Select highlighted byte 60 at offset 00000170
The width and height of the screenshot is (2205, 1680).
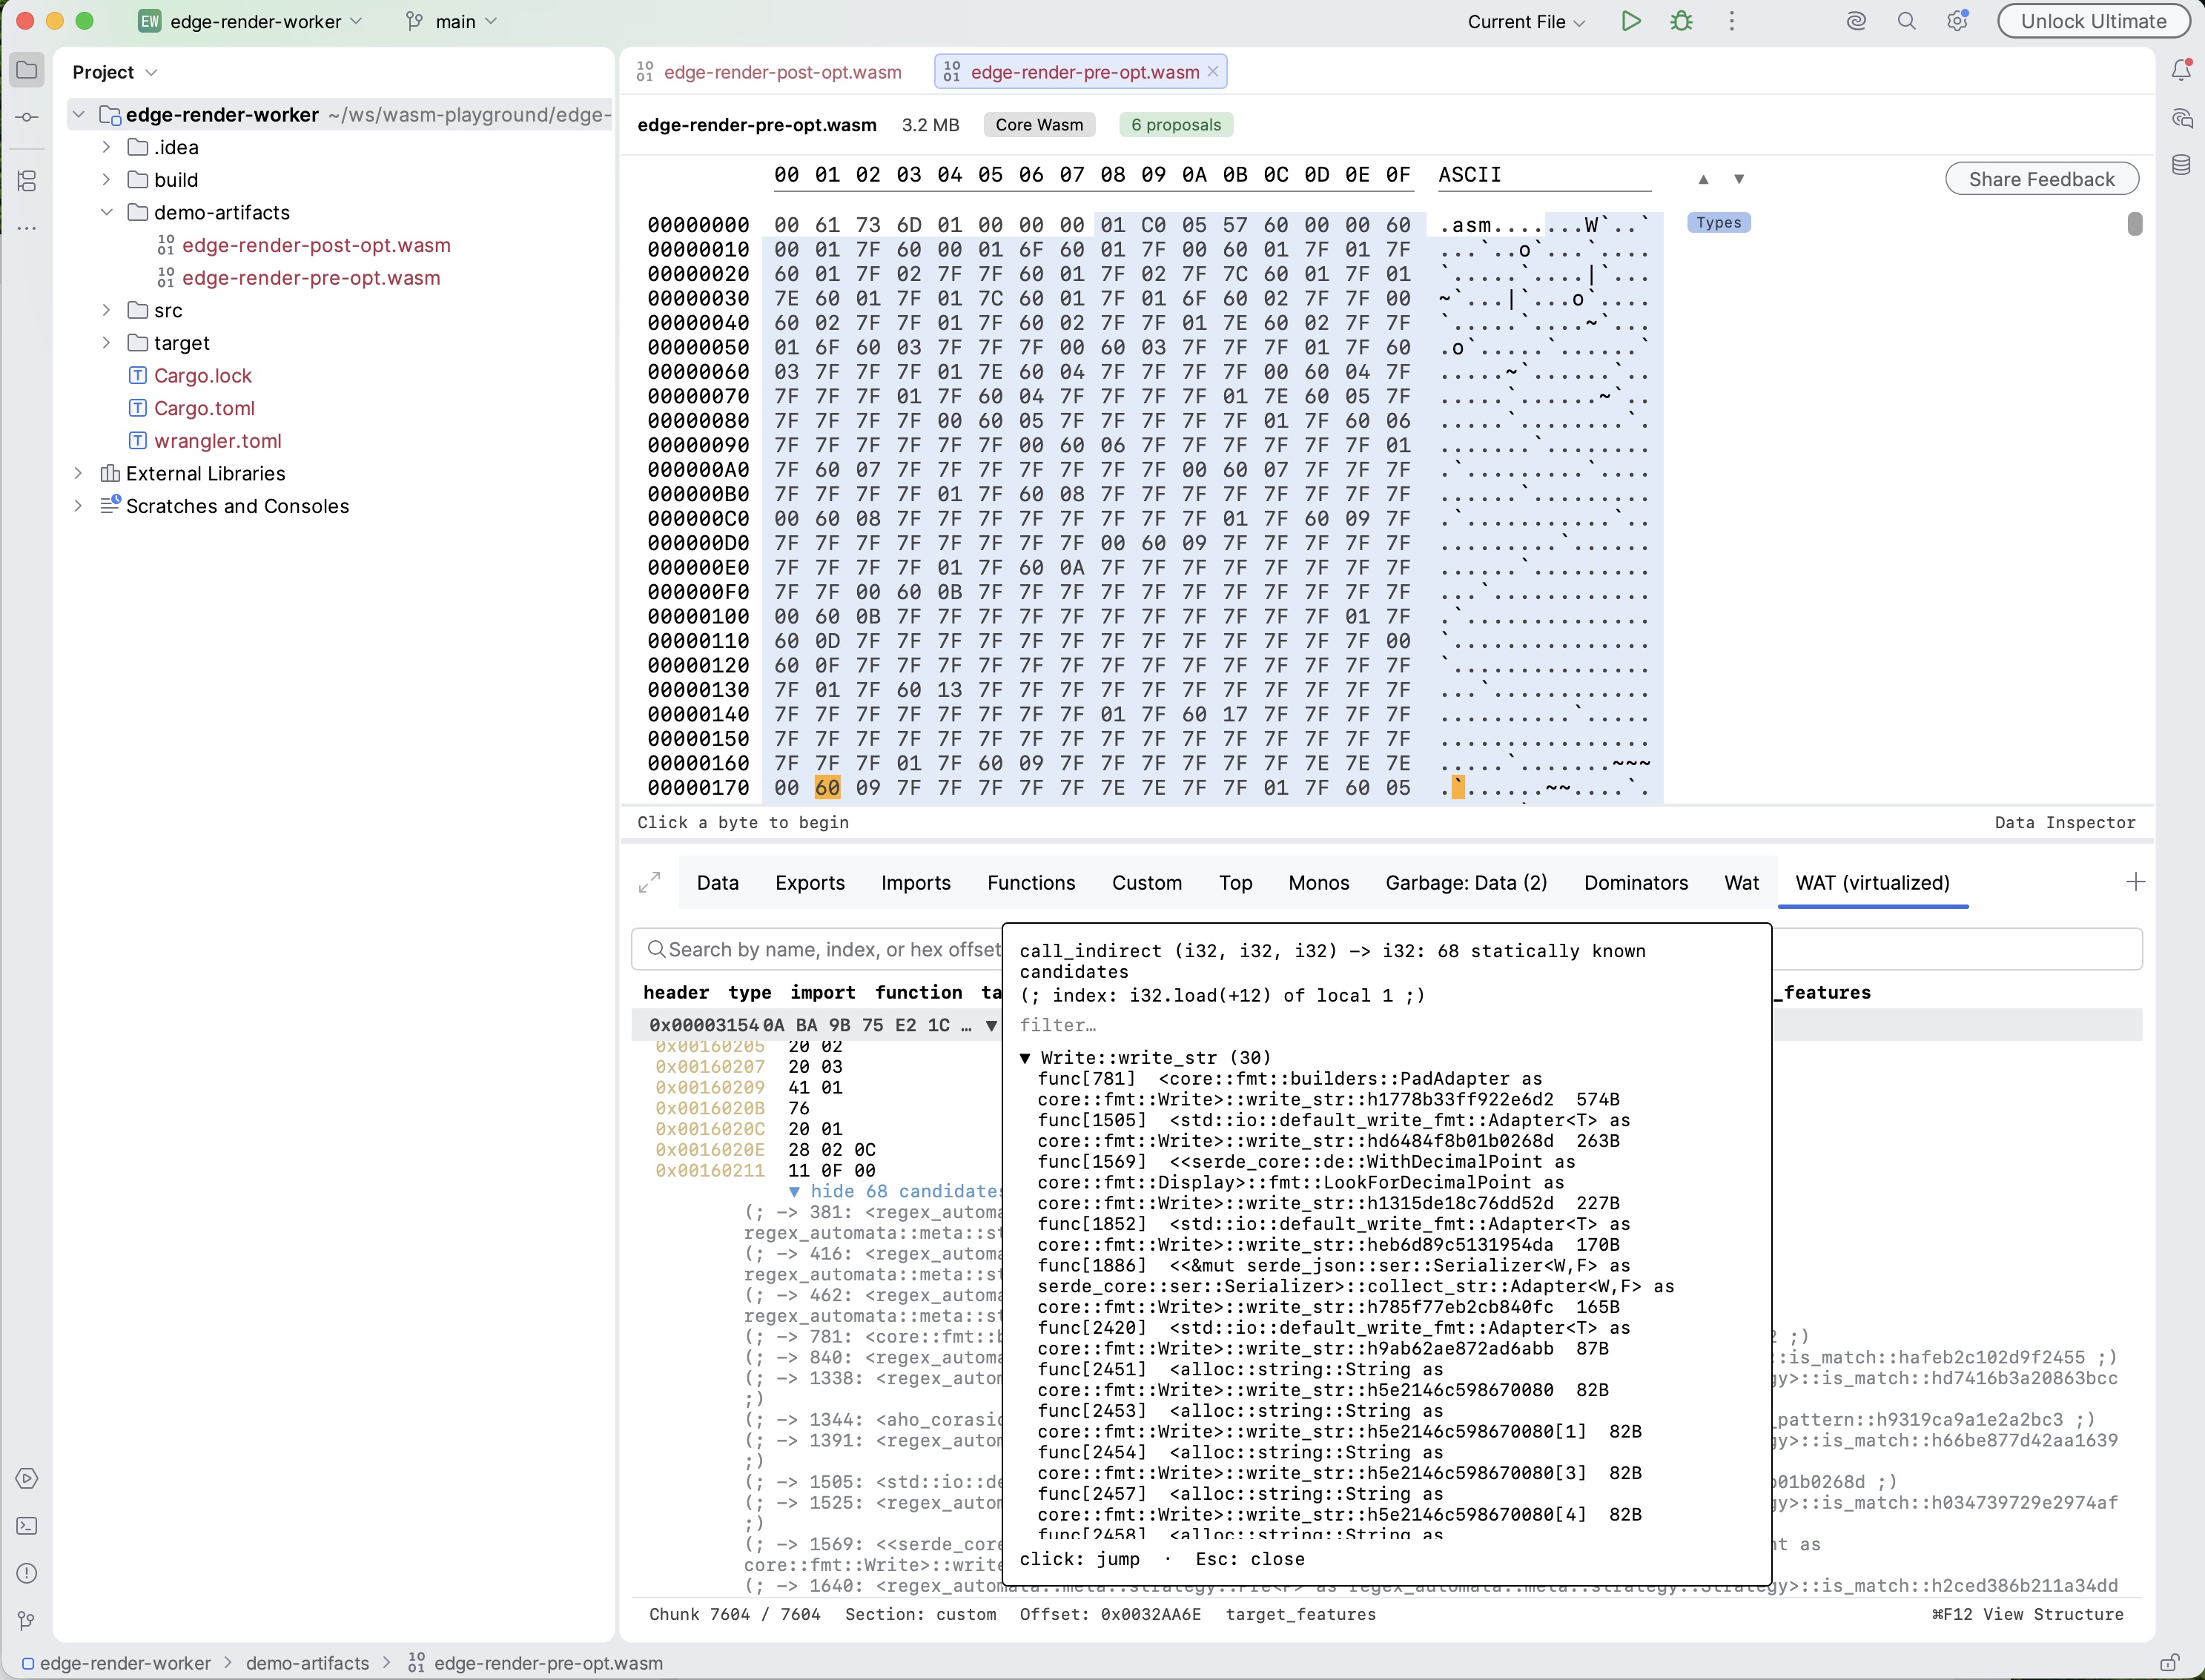coord(827,788)
